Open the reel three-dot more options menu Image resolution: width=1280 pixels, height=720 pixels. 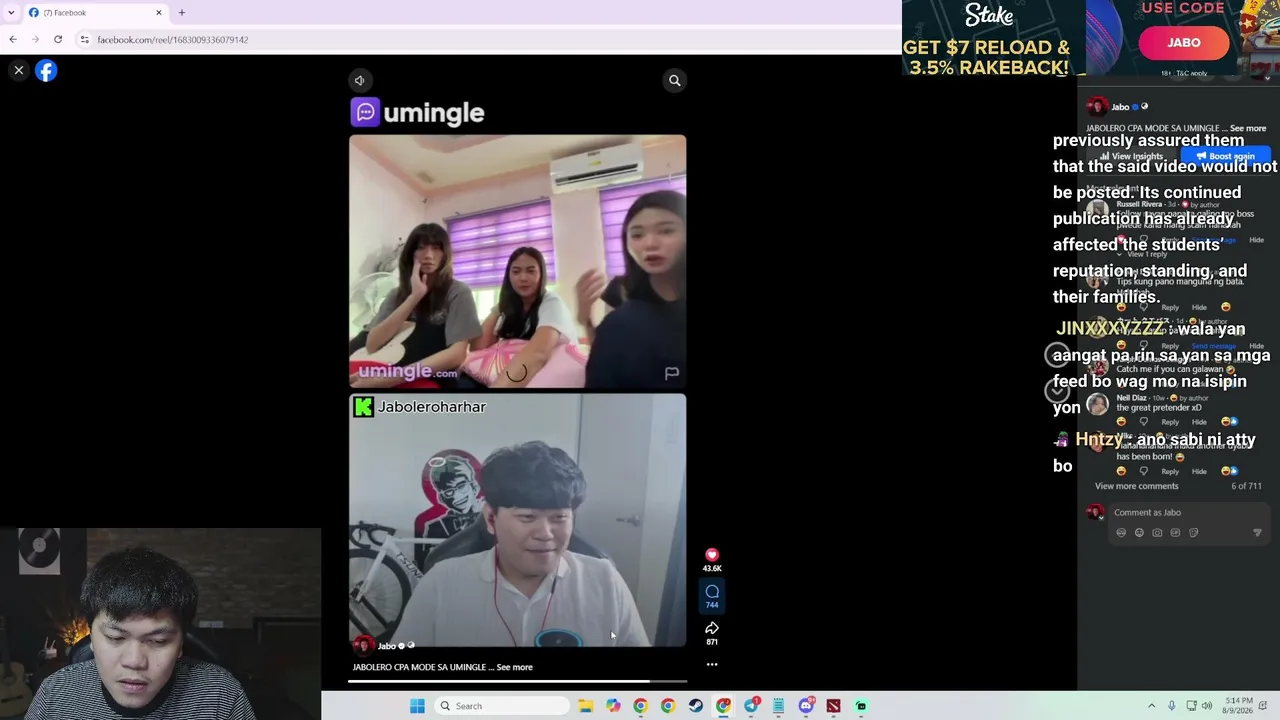pyautogui.click(x=712, y=664)
